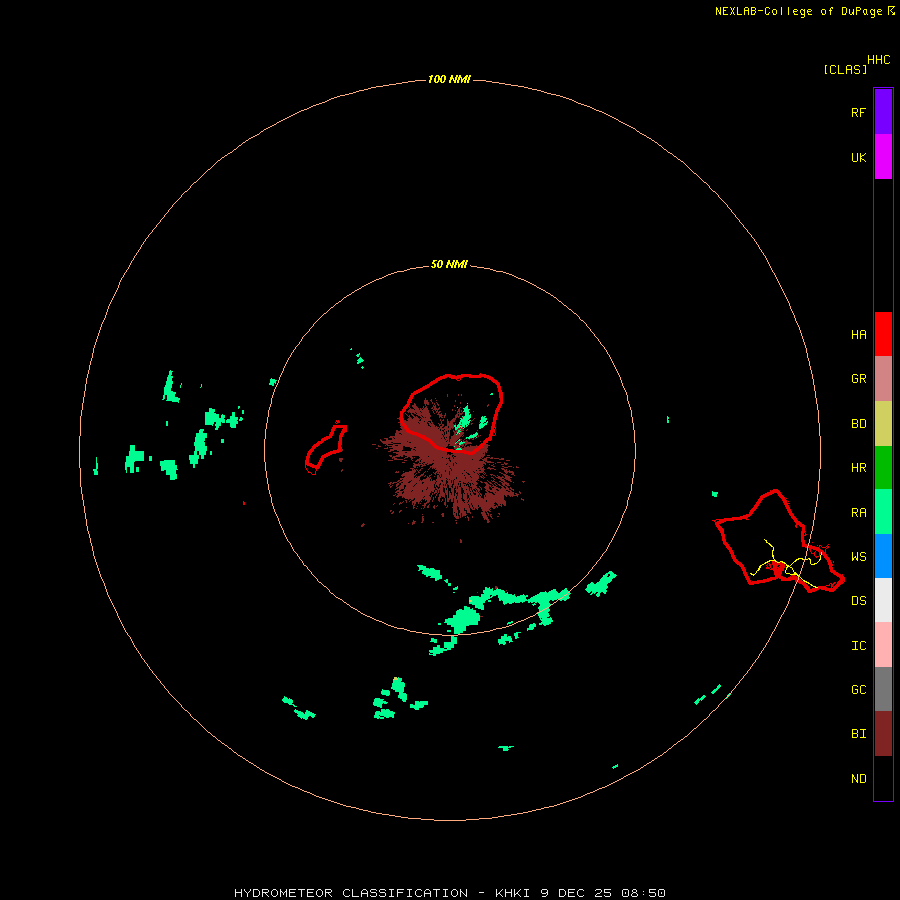
Task: Click the HA red legend swatch
Action: pos(883,334)
